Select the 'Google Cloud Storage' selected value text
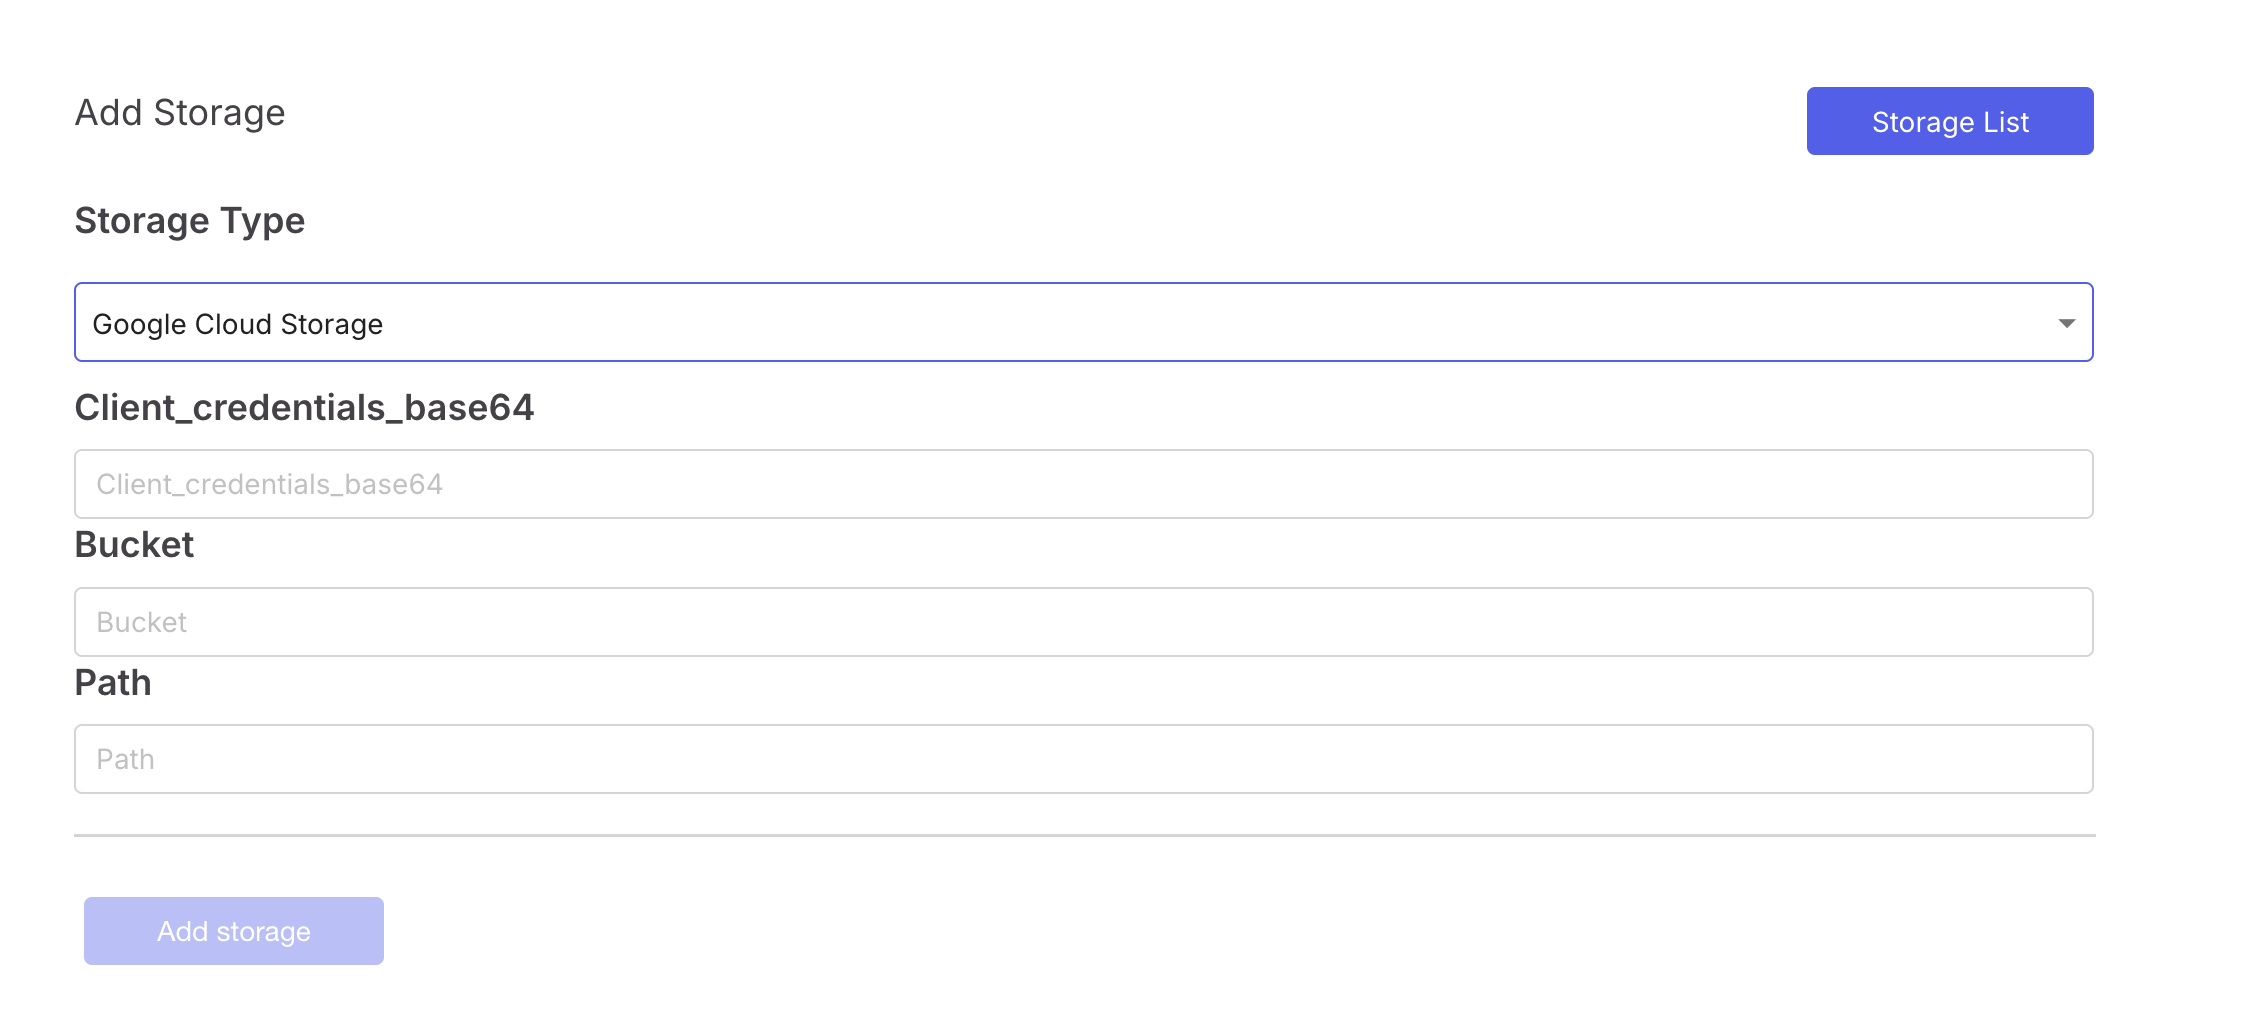The width and height of the screenshot is (2250, 1012). [238, 324]
